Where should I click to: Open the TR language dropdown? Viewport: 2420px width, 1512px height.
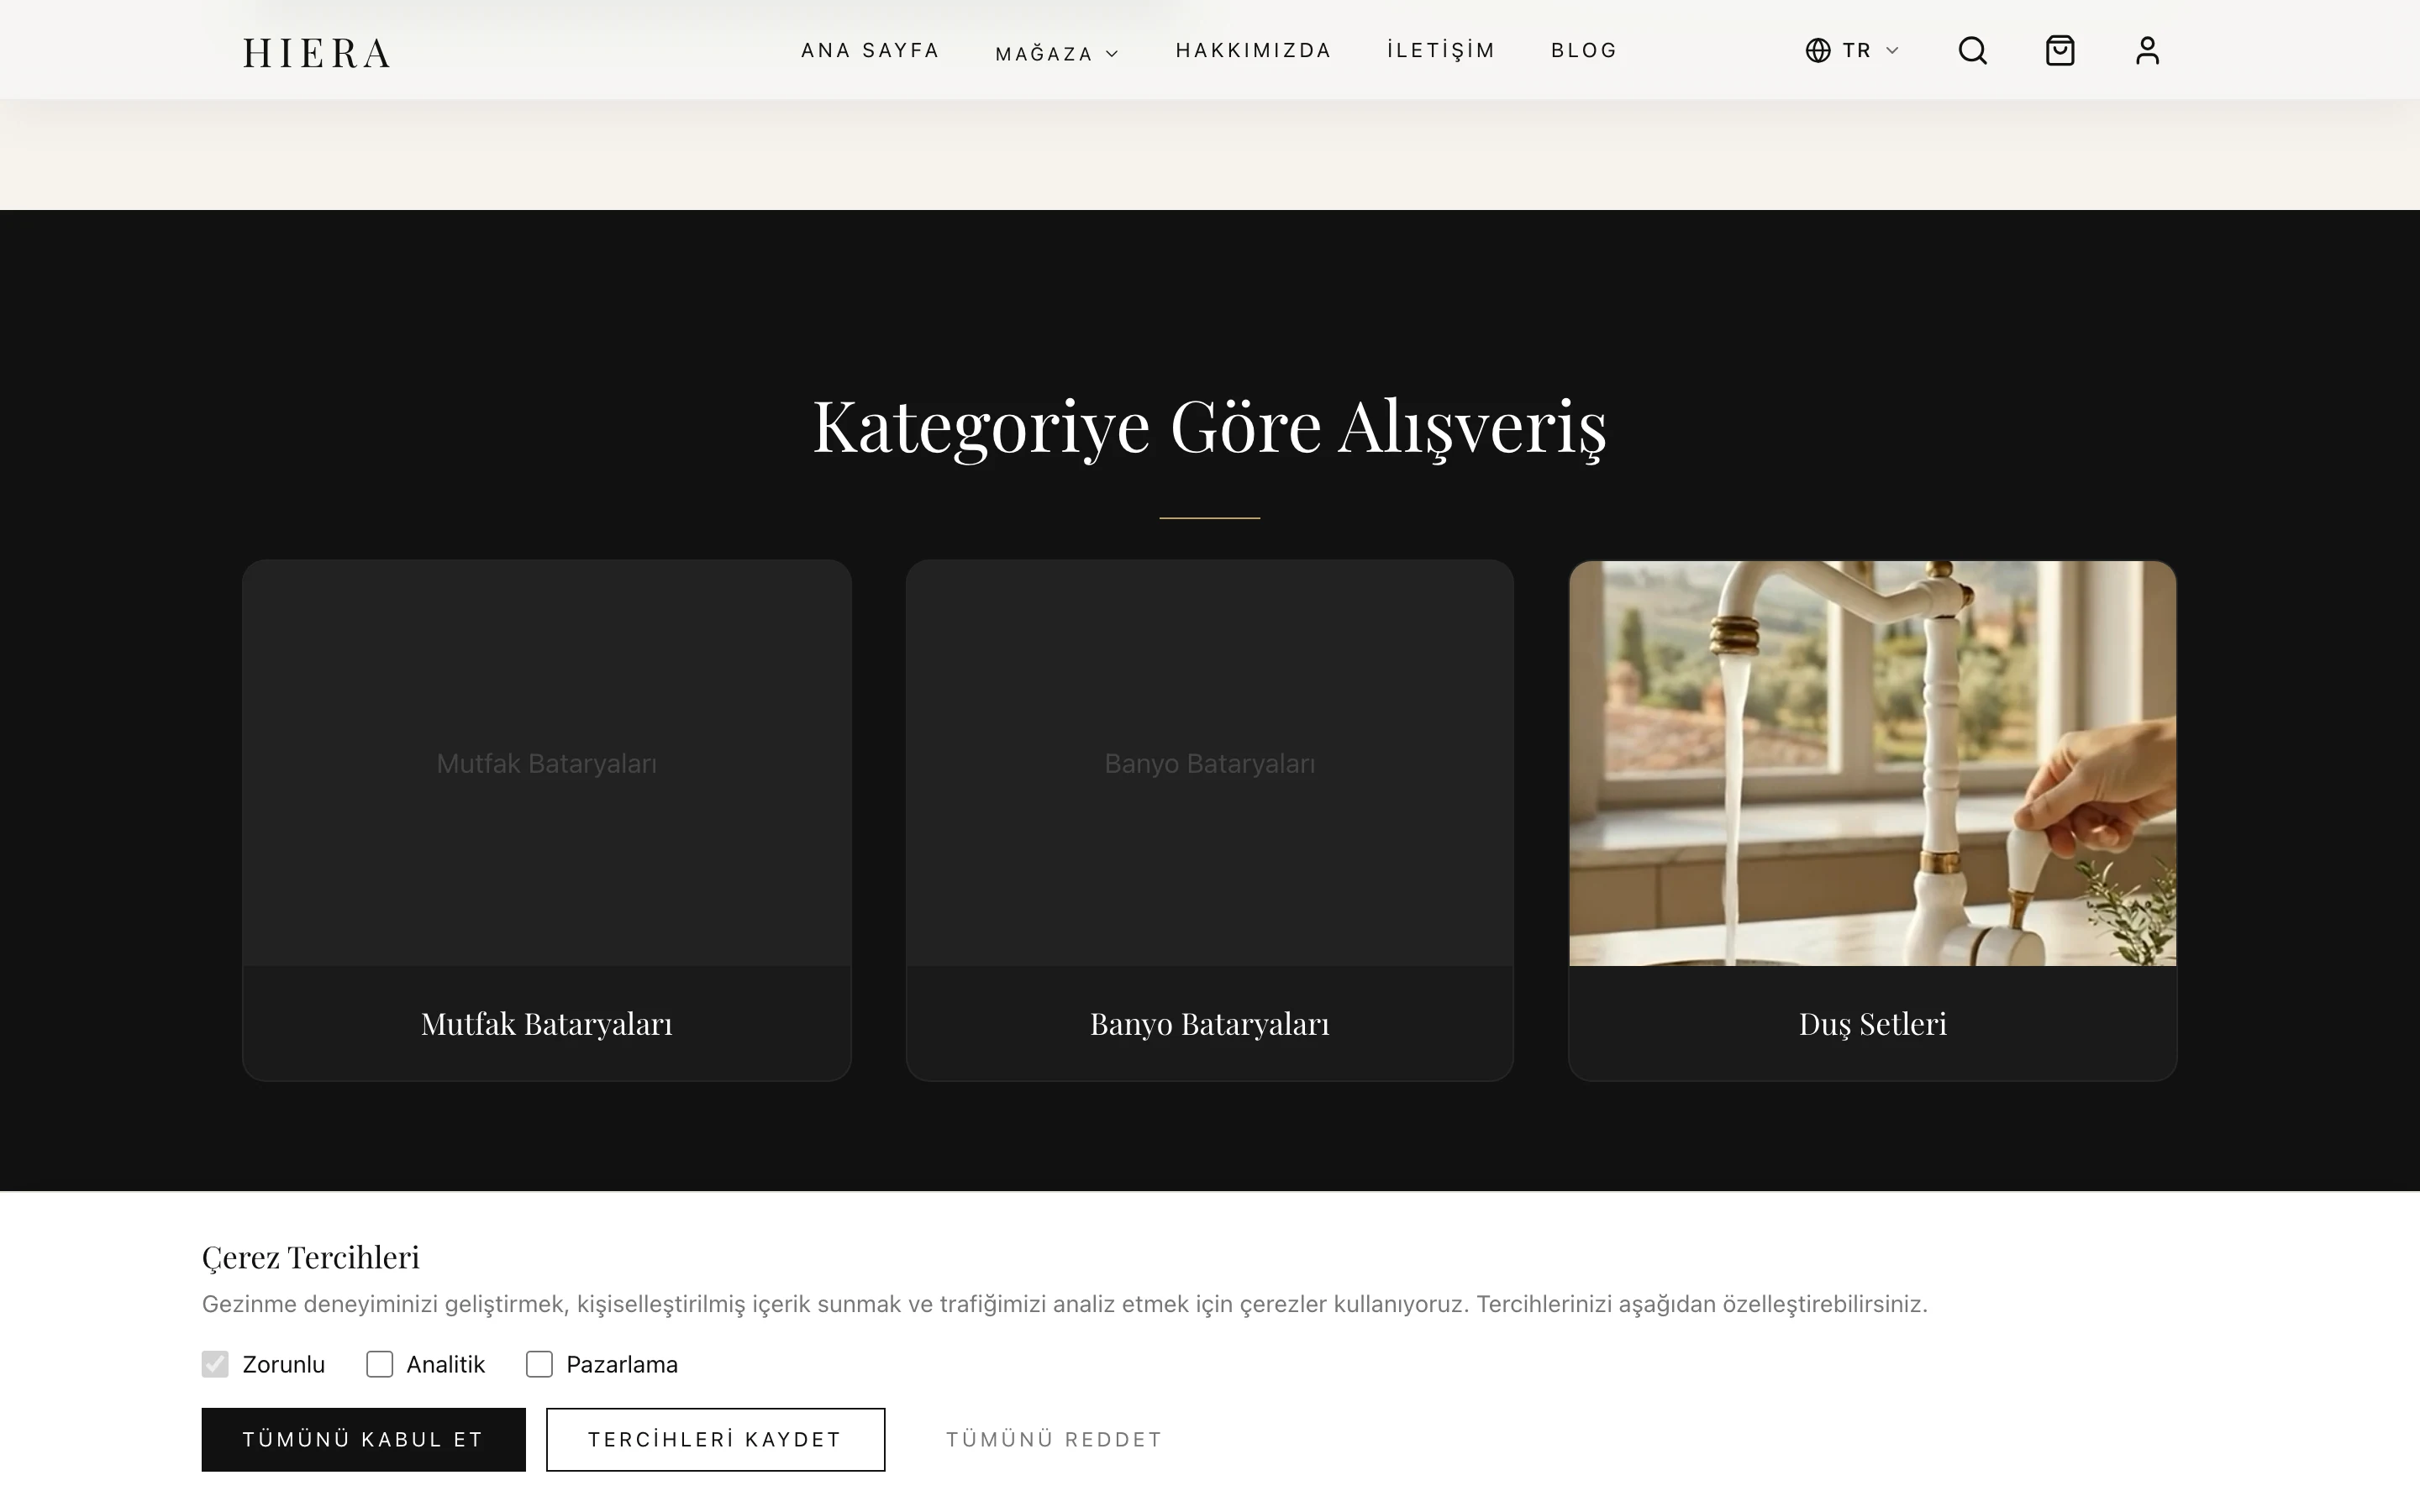[1853, 50]
